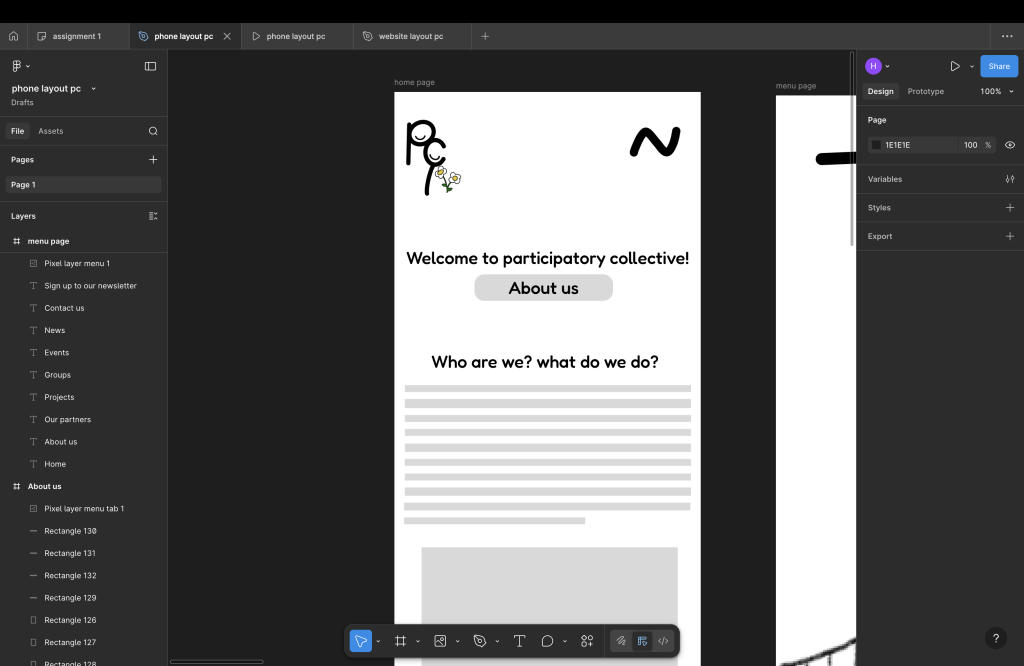
Task: Select the Contact us layer
Action: (x=64, y=308)
